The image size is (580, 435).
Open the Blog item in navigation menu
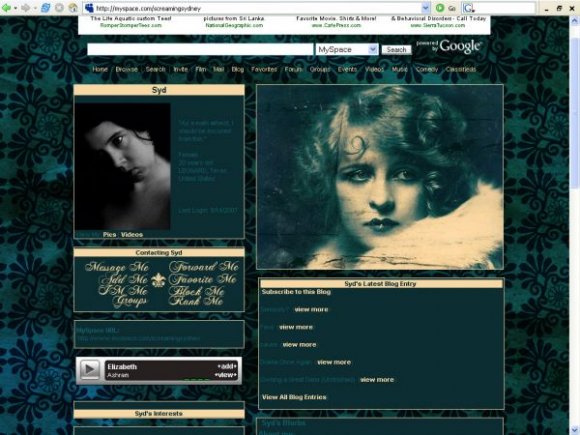(237, 69)
